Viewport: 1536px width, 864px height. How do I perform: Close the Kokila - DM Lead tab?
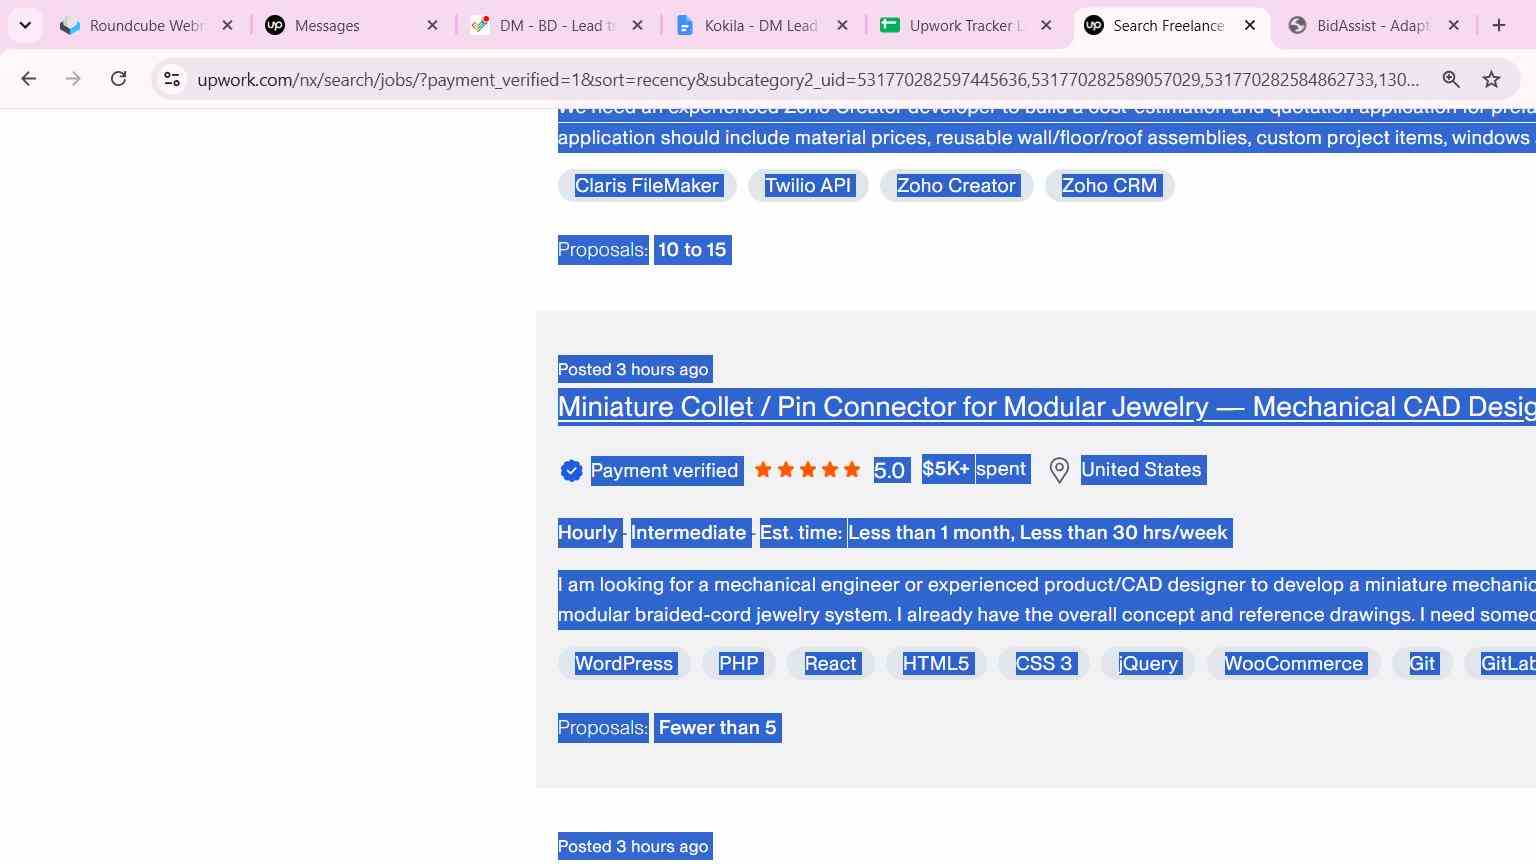point(842,25)
